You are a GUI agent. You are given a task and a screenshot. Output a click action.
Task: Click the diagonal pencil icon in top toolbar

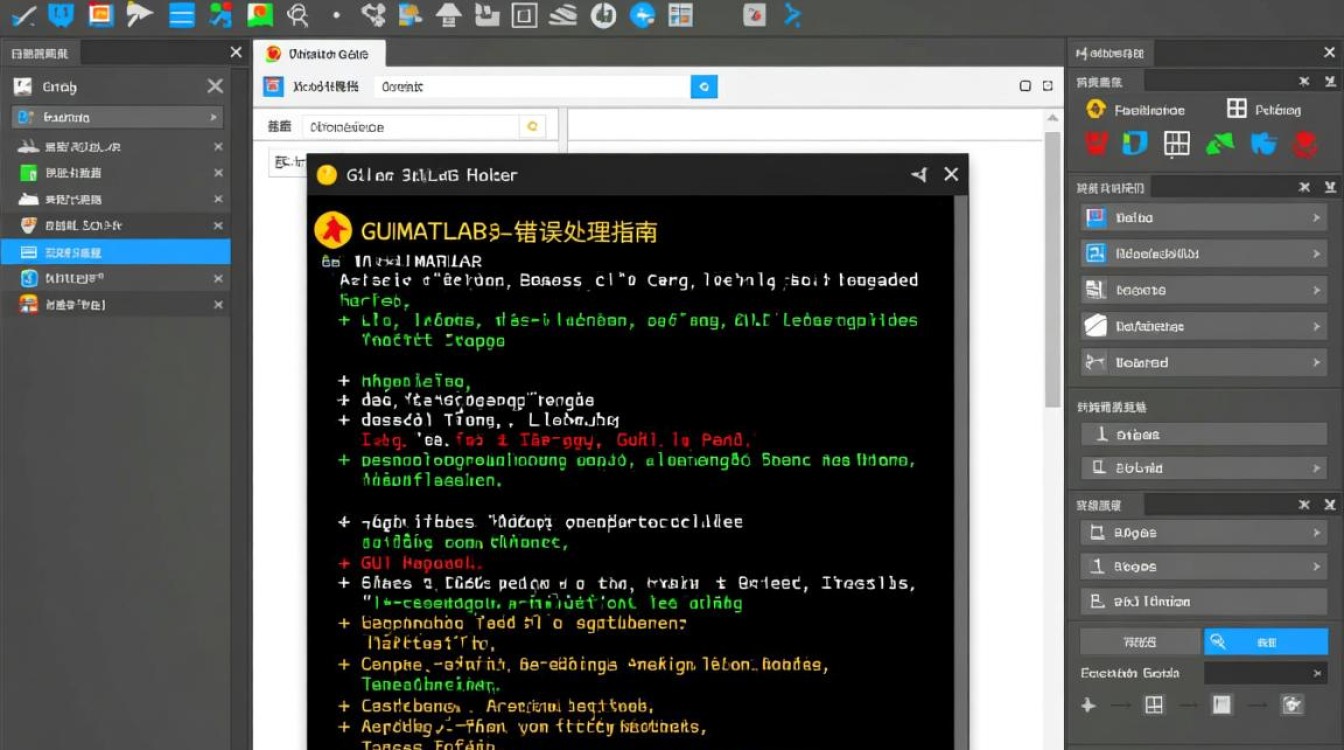click(x=22, y=14)
